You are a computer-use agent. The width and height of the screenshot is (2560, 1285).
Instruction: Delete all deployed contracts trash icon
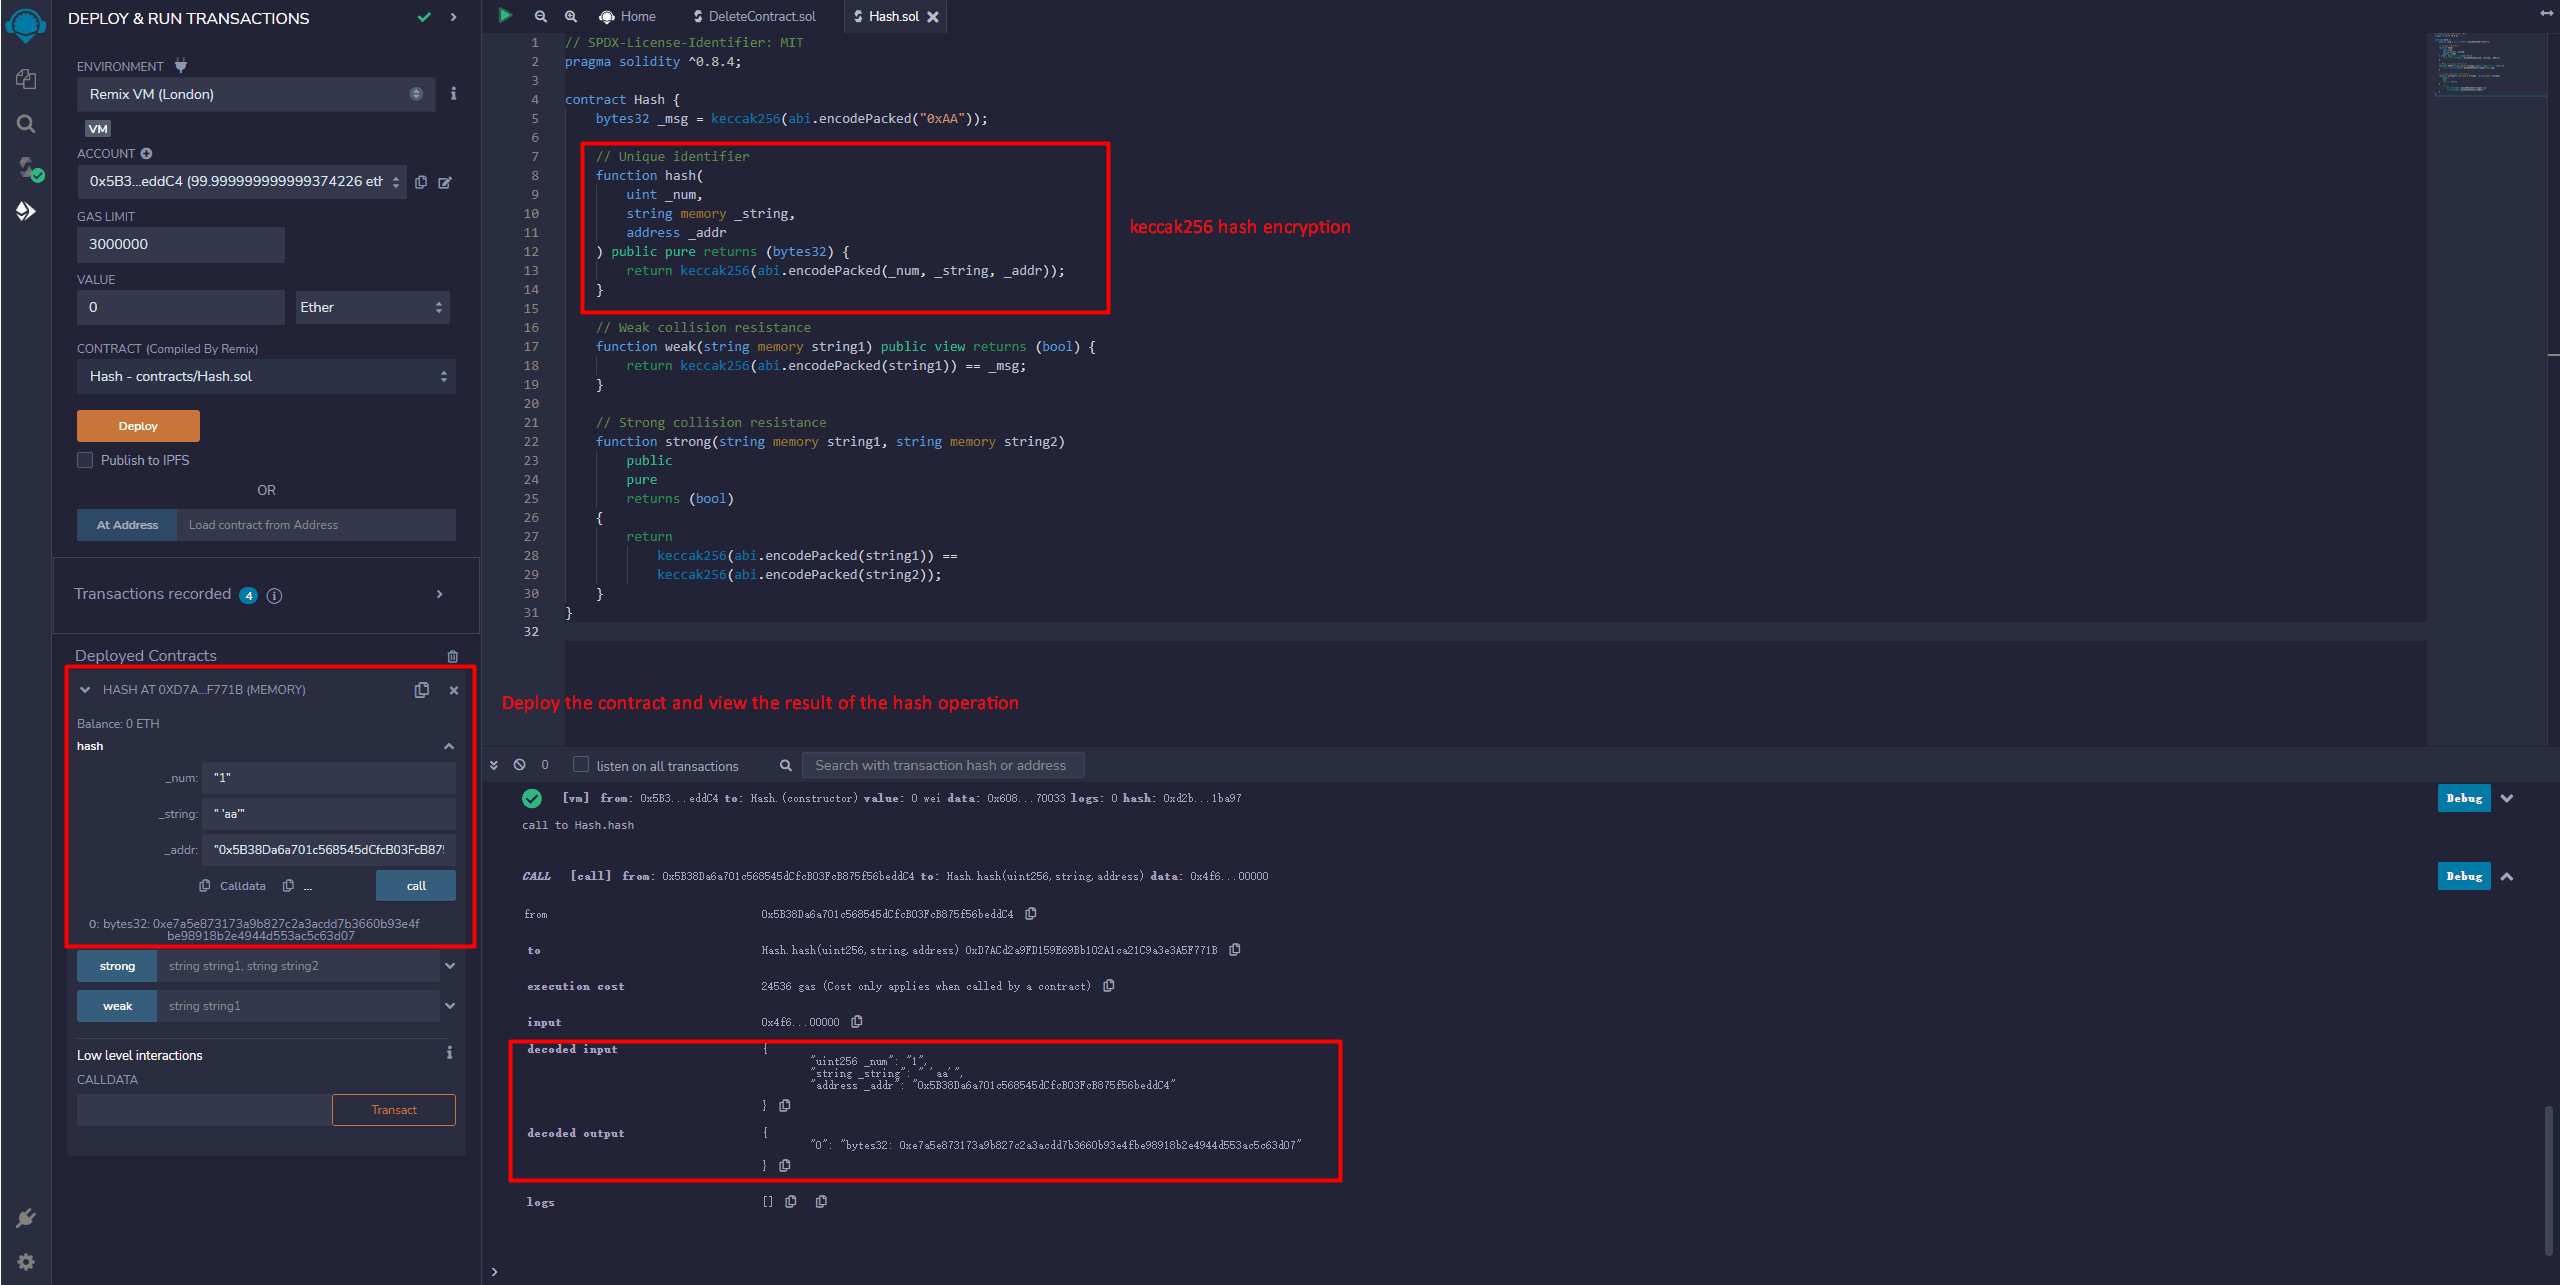[453, 656]
